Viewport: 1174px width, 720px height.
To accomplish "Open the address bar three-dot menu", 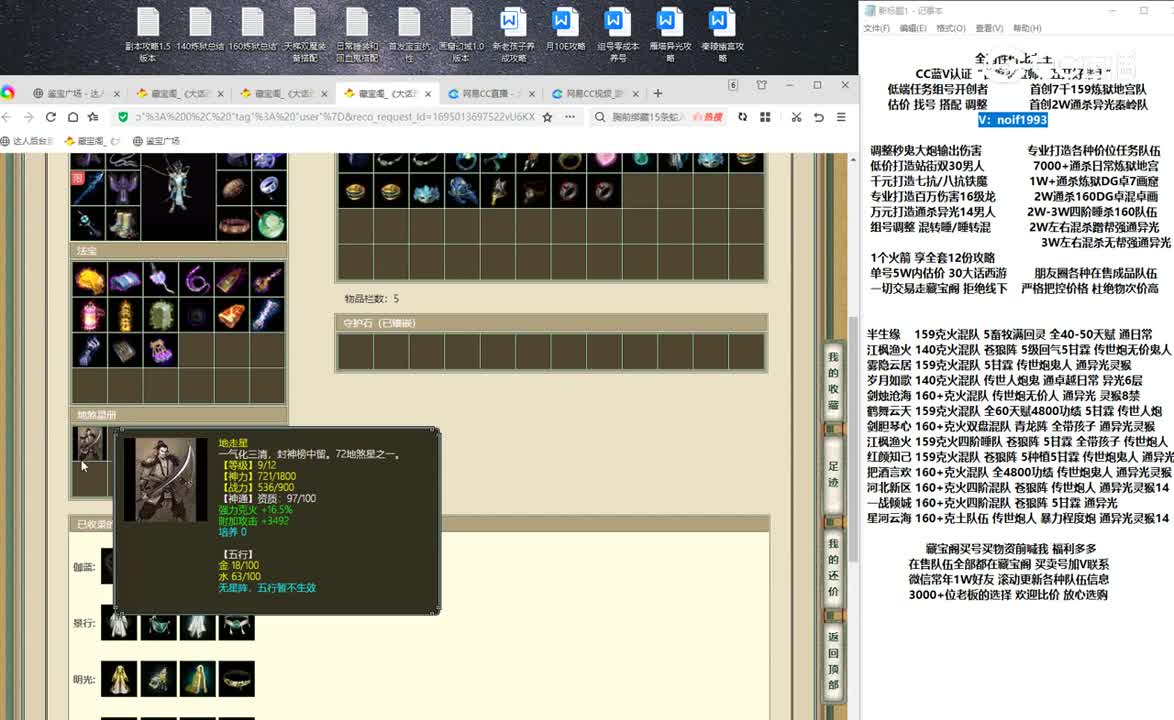I will tap(570, 117).
